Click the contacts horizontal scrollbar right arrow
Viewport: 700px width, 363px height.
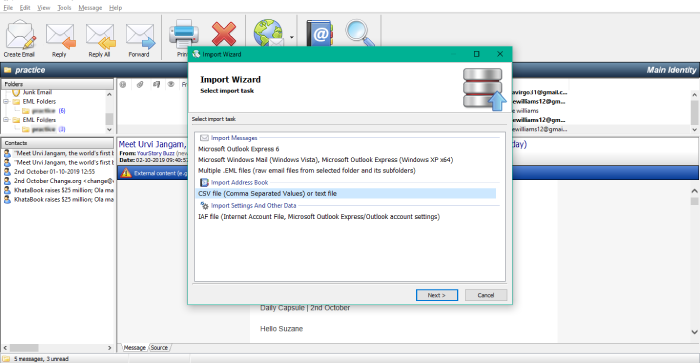[109, 348]
